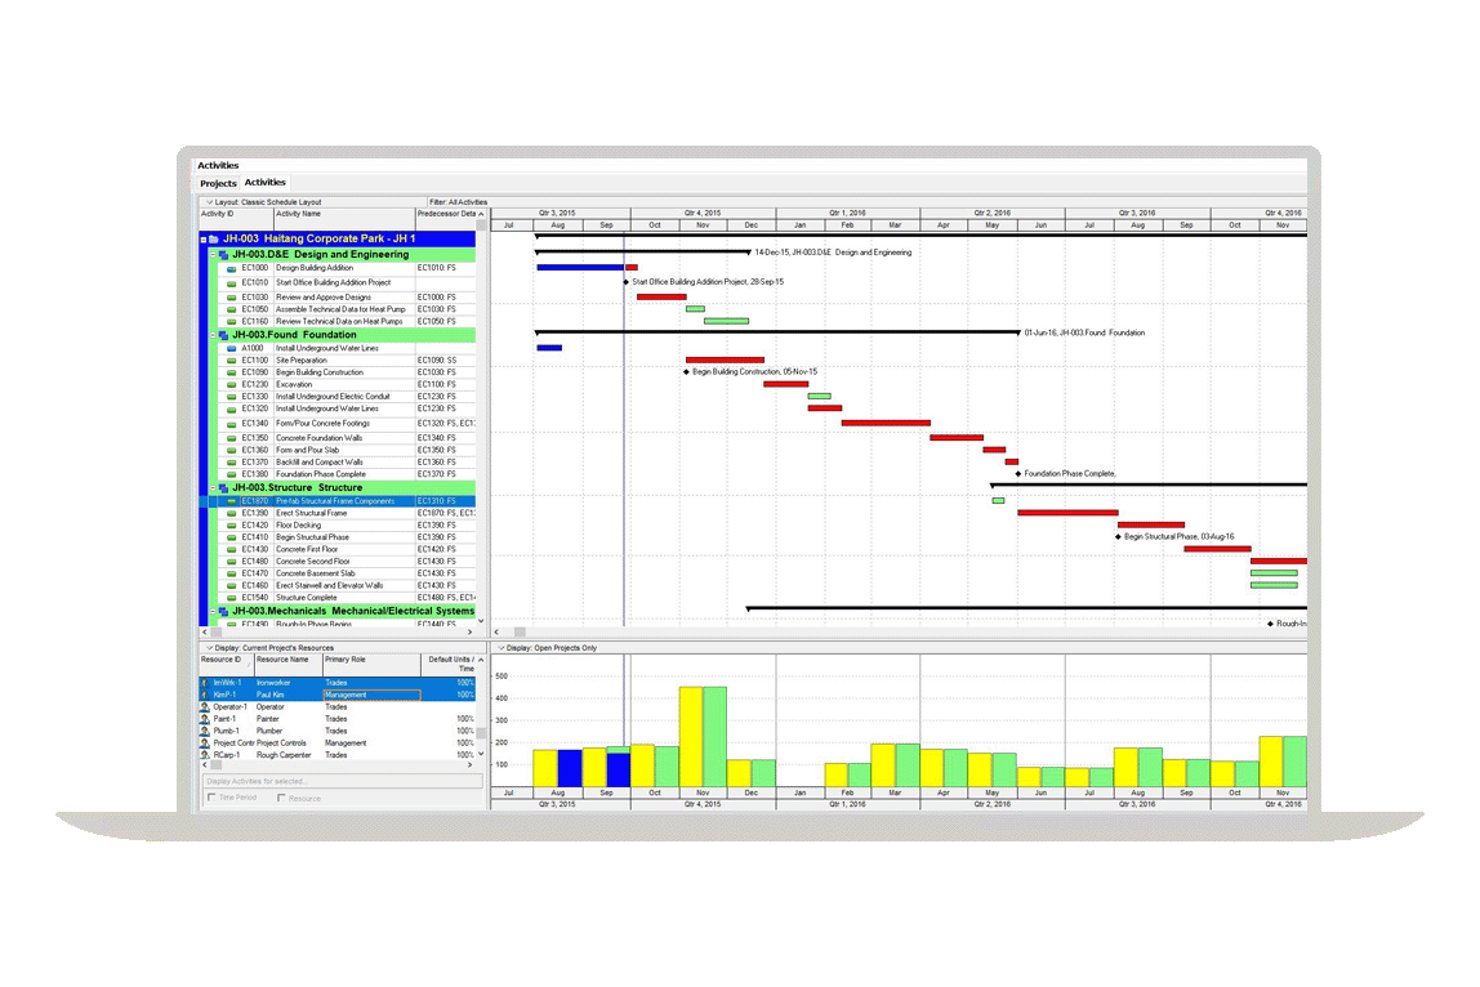The height and width of the screenshot is (987, 1480).
Task: Click the activity icon for EC1030
Action: [232, 297]
